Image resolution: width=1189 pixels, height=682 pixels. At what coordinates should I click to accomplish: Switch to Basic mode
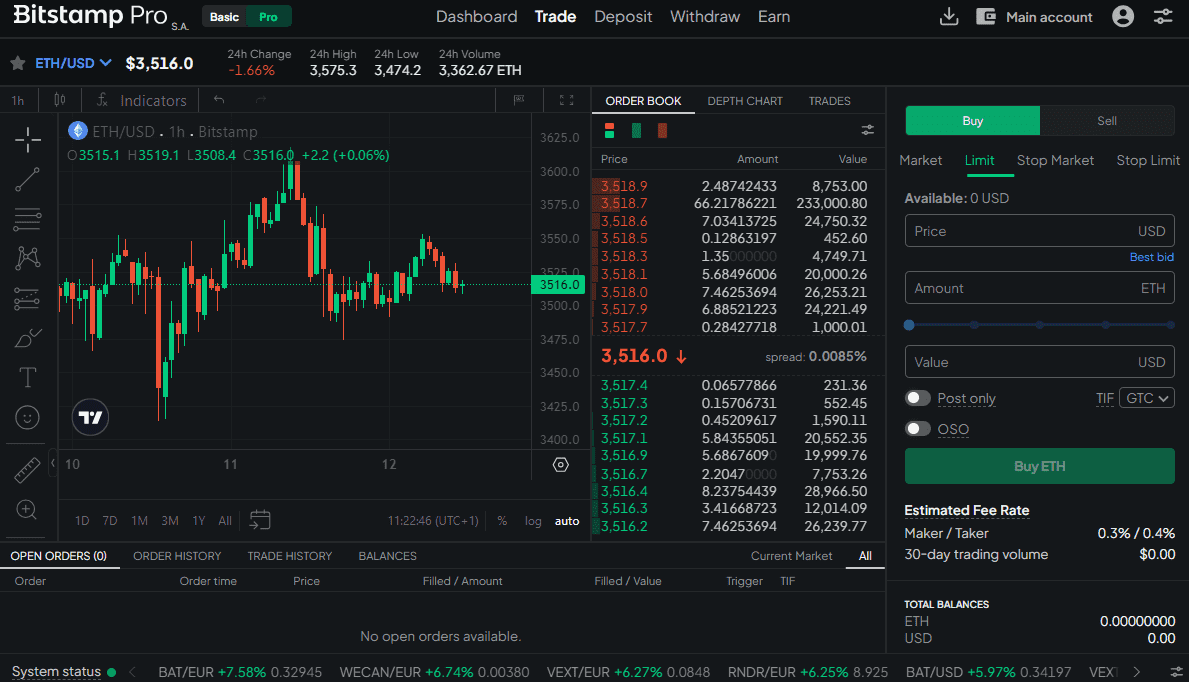coord(224,17)
